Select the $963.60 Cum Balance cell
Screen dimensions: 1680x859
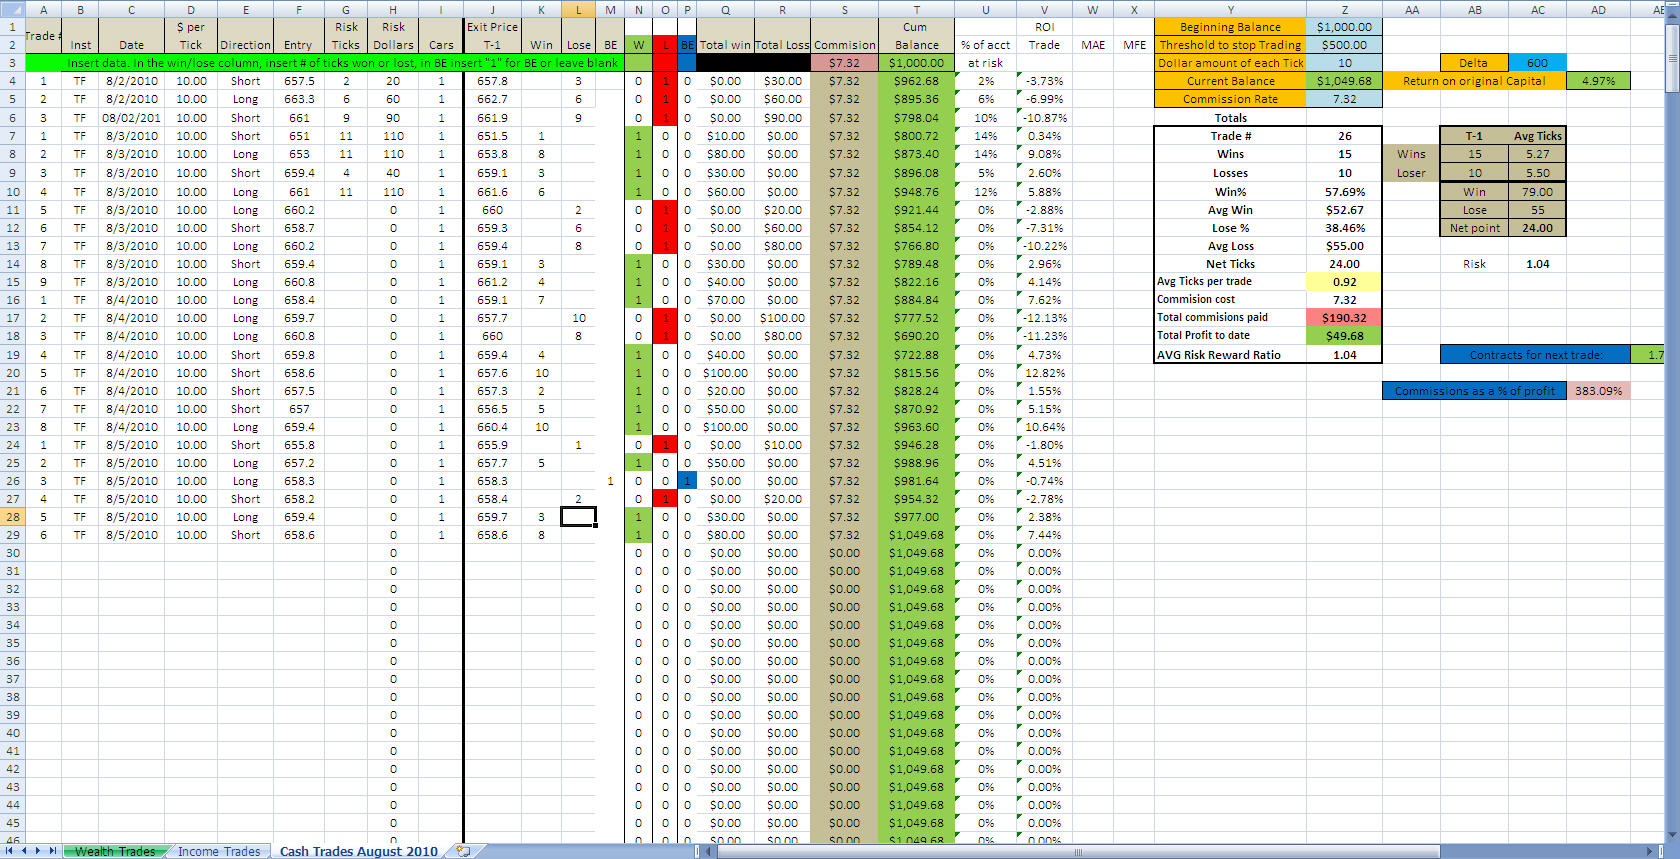tap(916, 427)
